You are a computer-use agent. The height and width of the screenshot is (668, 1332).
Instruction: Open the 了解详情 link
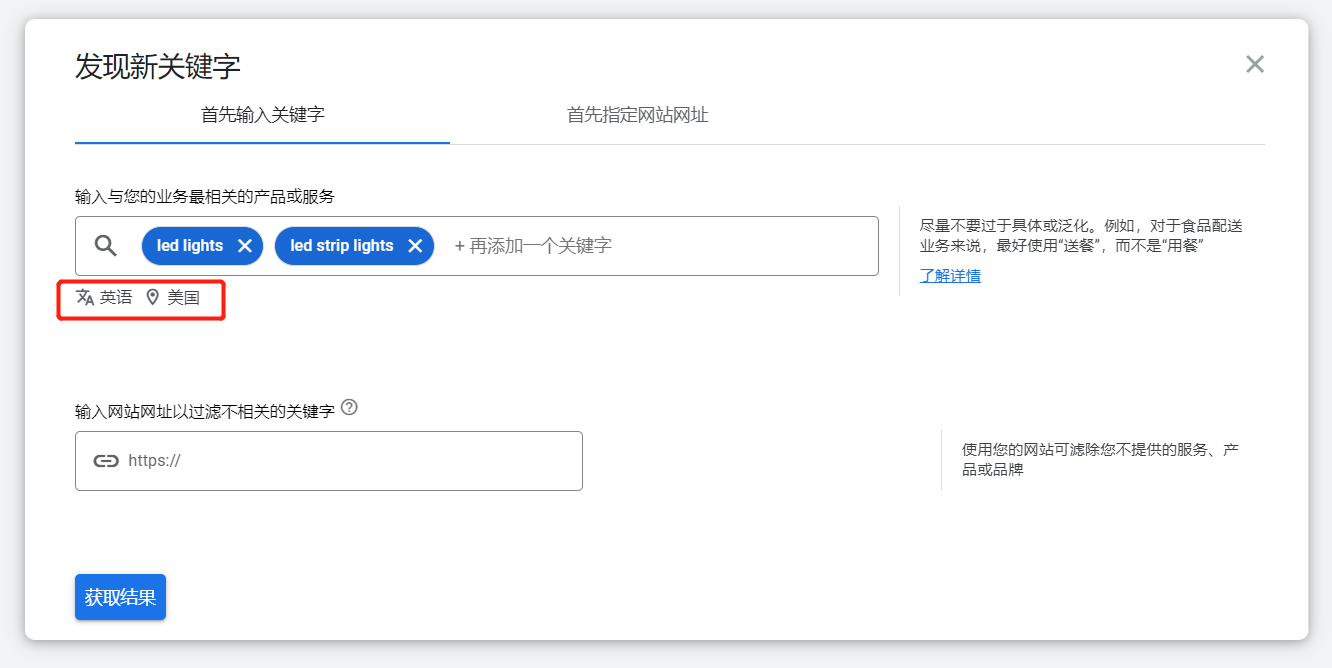[x=950, y=276]
